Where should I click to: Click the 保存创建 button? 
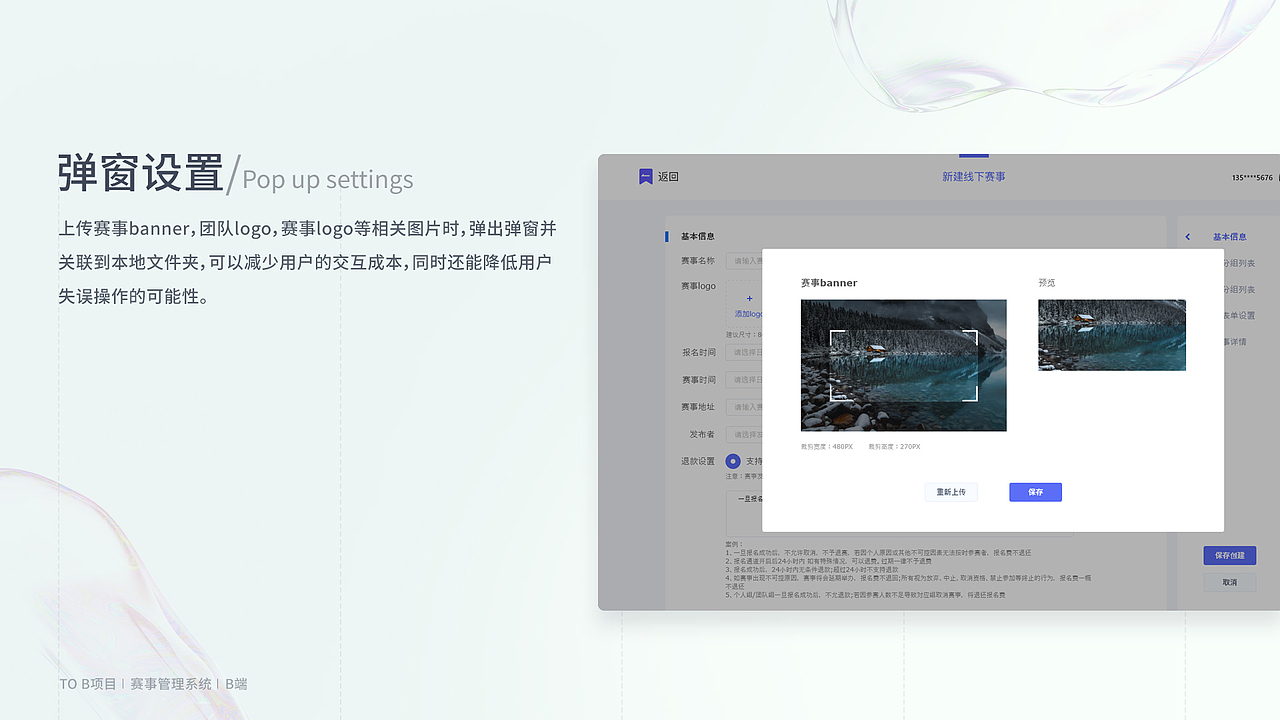pos(1229,555)
